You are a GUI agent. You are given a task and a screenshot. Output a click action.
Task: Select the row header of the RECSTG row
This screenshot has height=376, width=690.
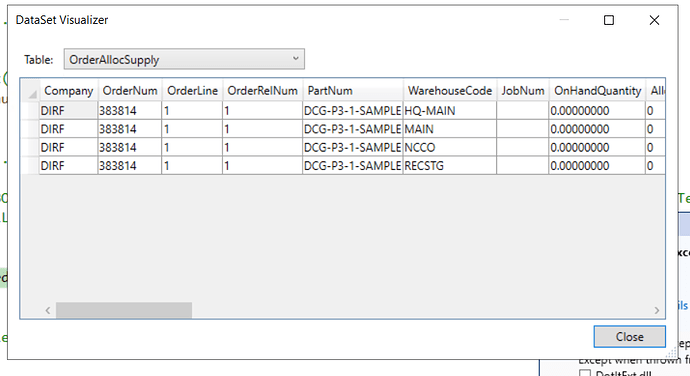tap(30, 166)
